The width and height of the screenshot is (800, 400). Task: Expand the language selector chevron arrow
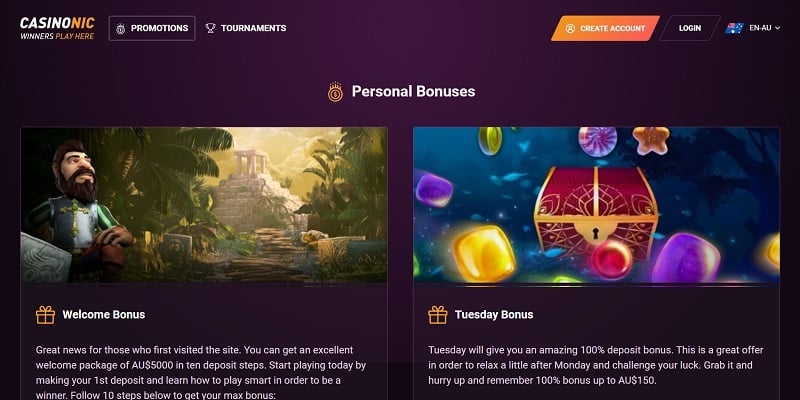(x=775, y=28)
